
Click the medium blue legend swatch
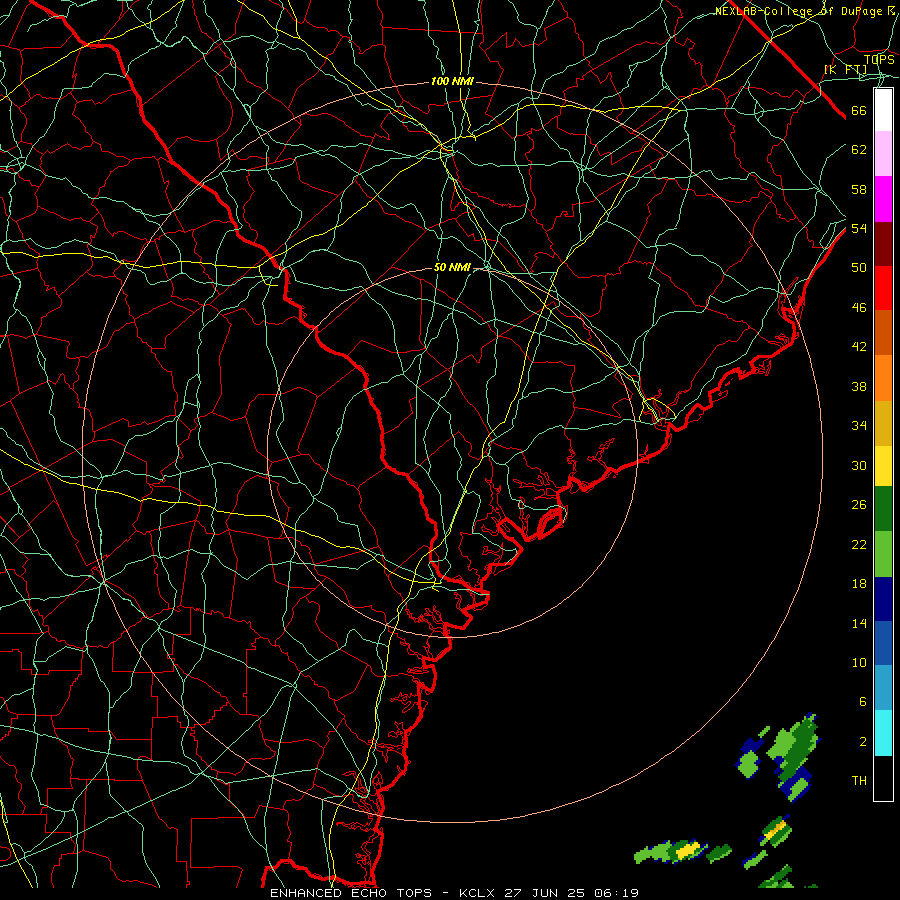tap(883, 643)
